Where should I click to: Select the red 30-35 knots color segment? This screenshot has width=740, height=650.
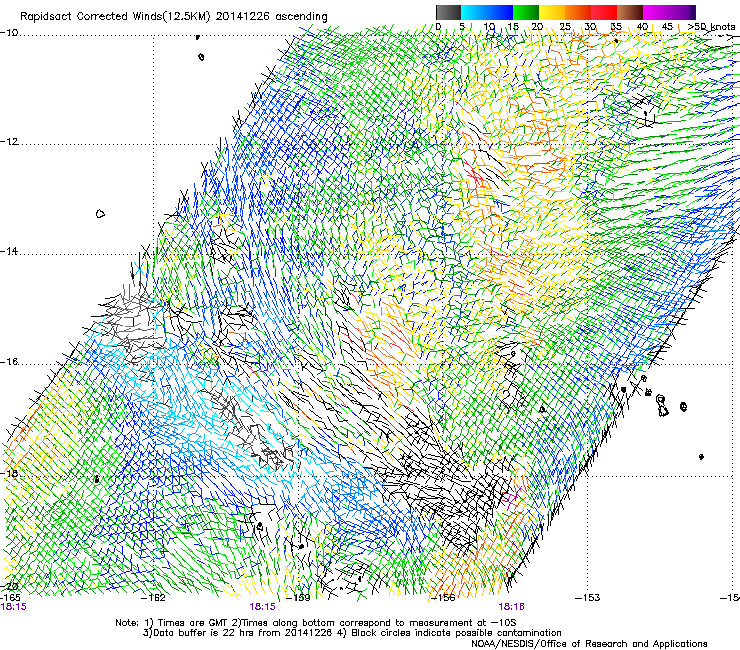pyautogui.click(x=604, y=12)
